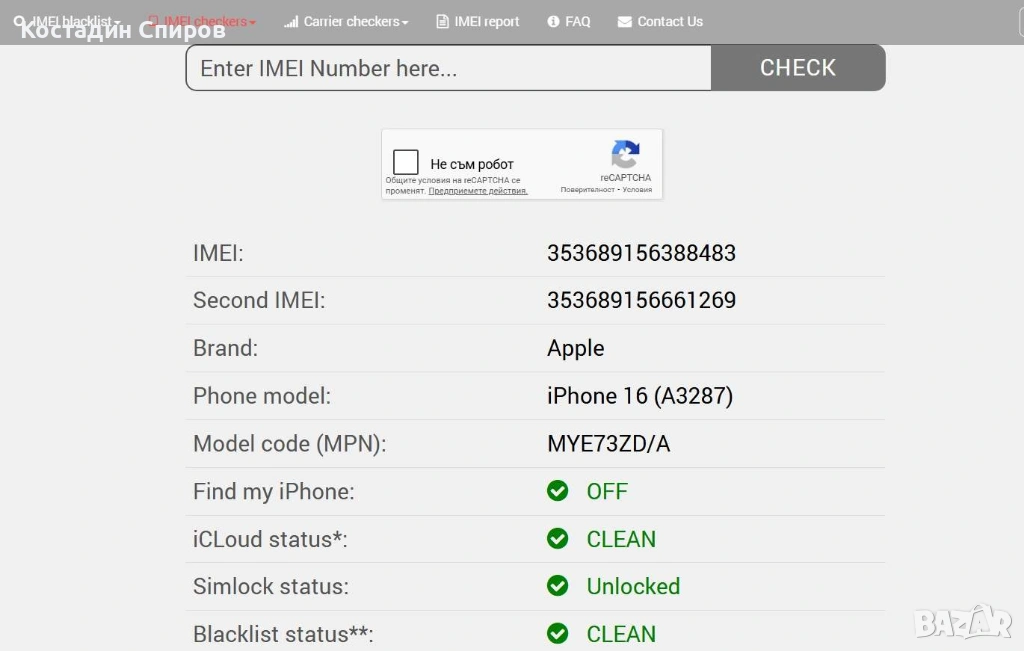Go to the Contact Us menu item
This screenshot has width=1024, height=651.
pyautogui.click(x=669, y=22)
